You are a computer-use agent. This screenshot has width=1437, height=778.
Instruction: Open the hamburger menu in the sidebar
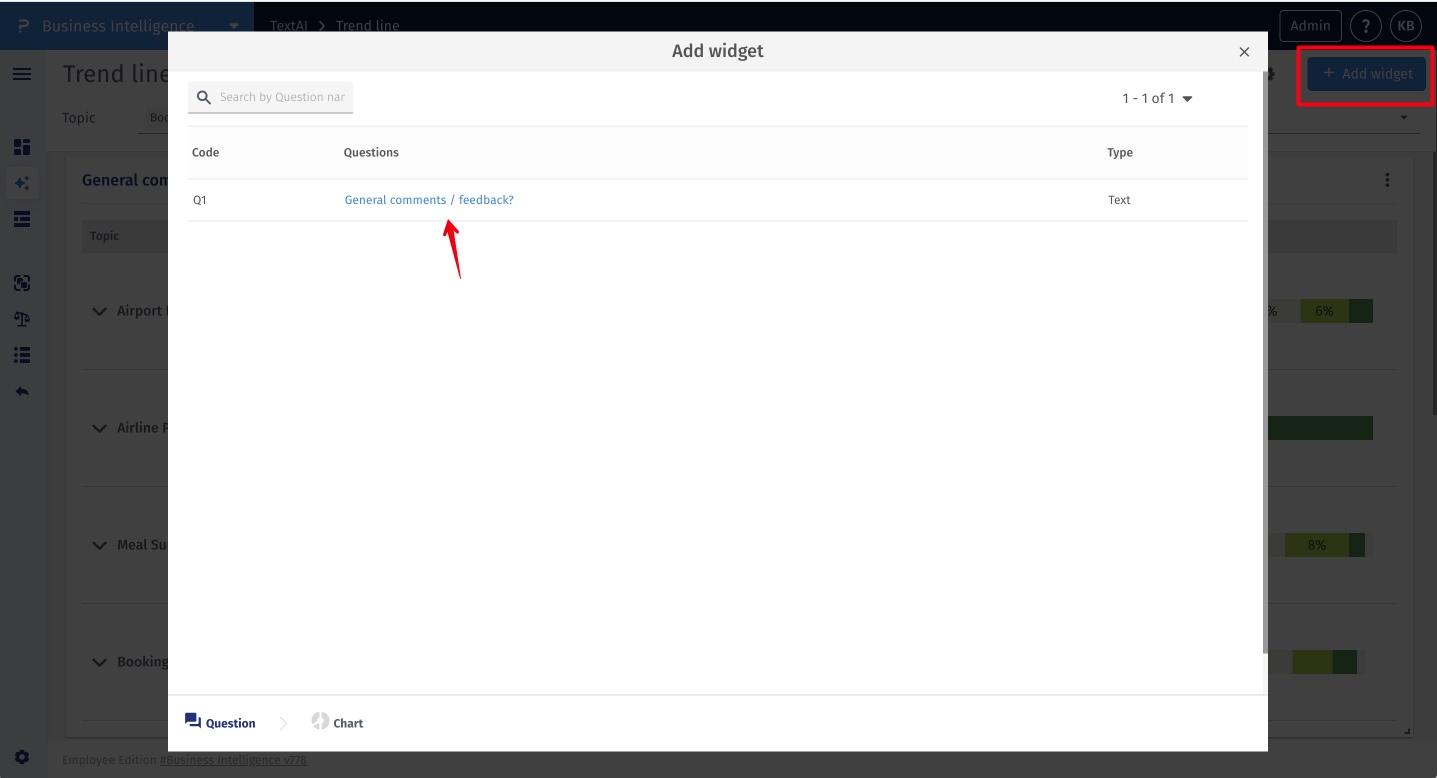click(x=21, y=72)
